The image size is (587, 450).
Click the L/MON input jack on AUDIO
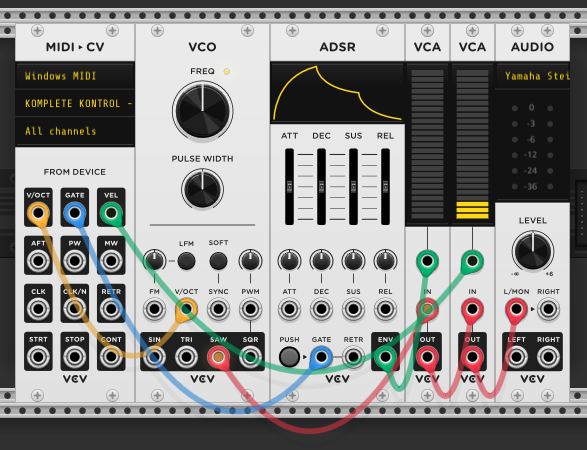[516, 309]
